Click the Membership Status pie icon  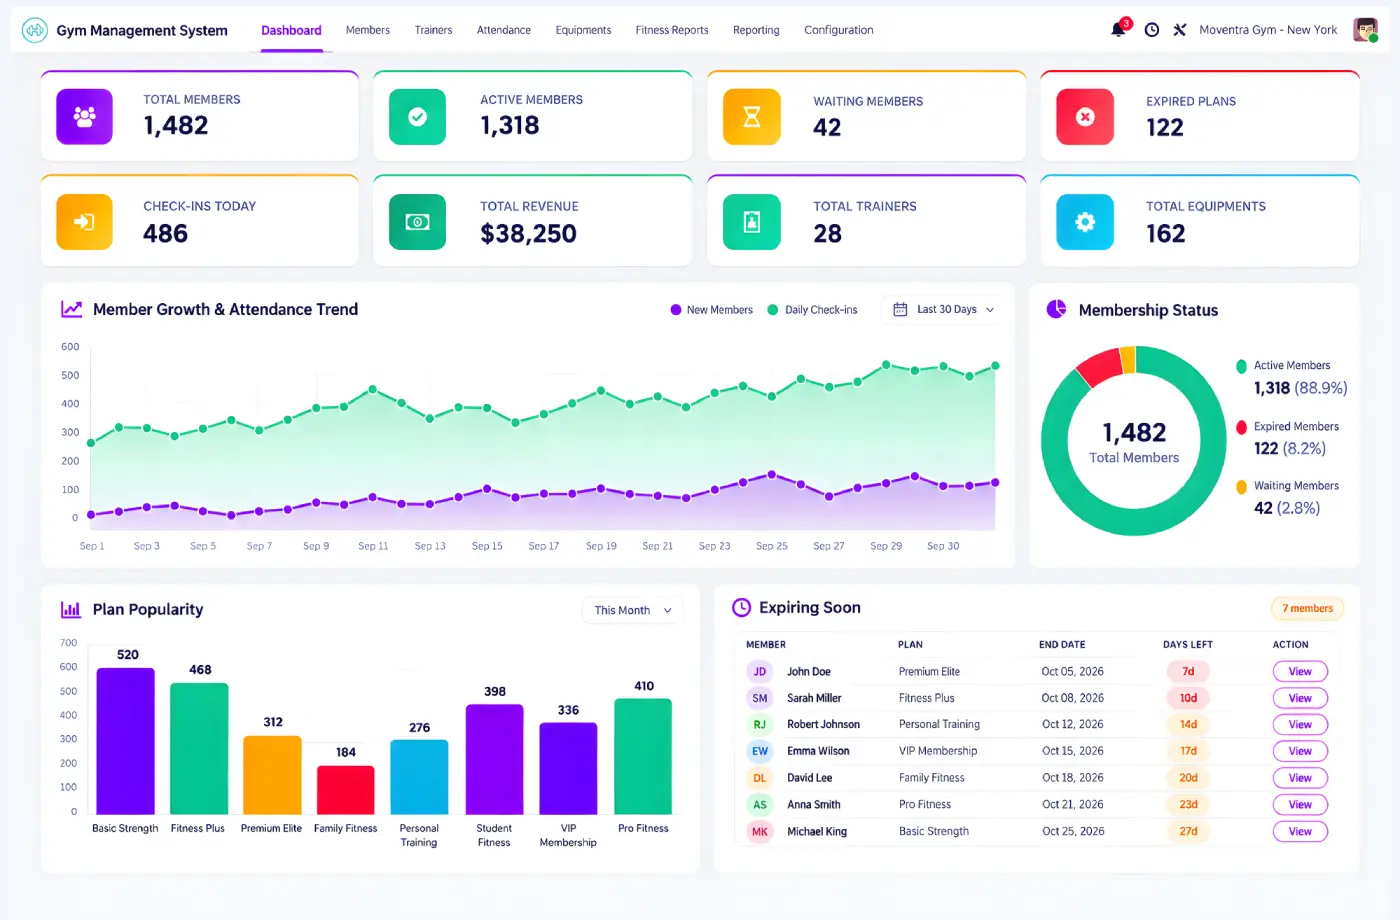1056,309
